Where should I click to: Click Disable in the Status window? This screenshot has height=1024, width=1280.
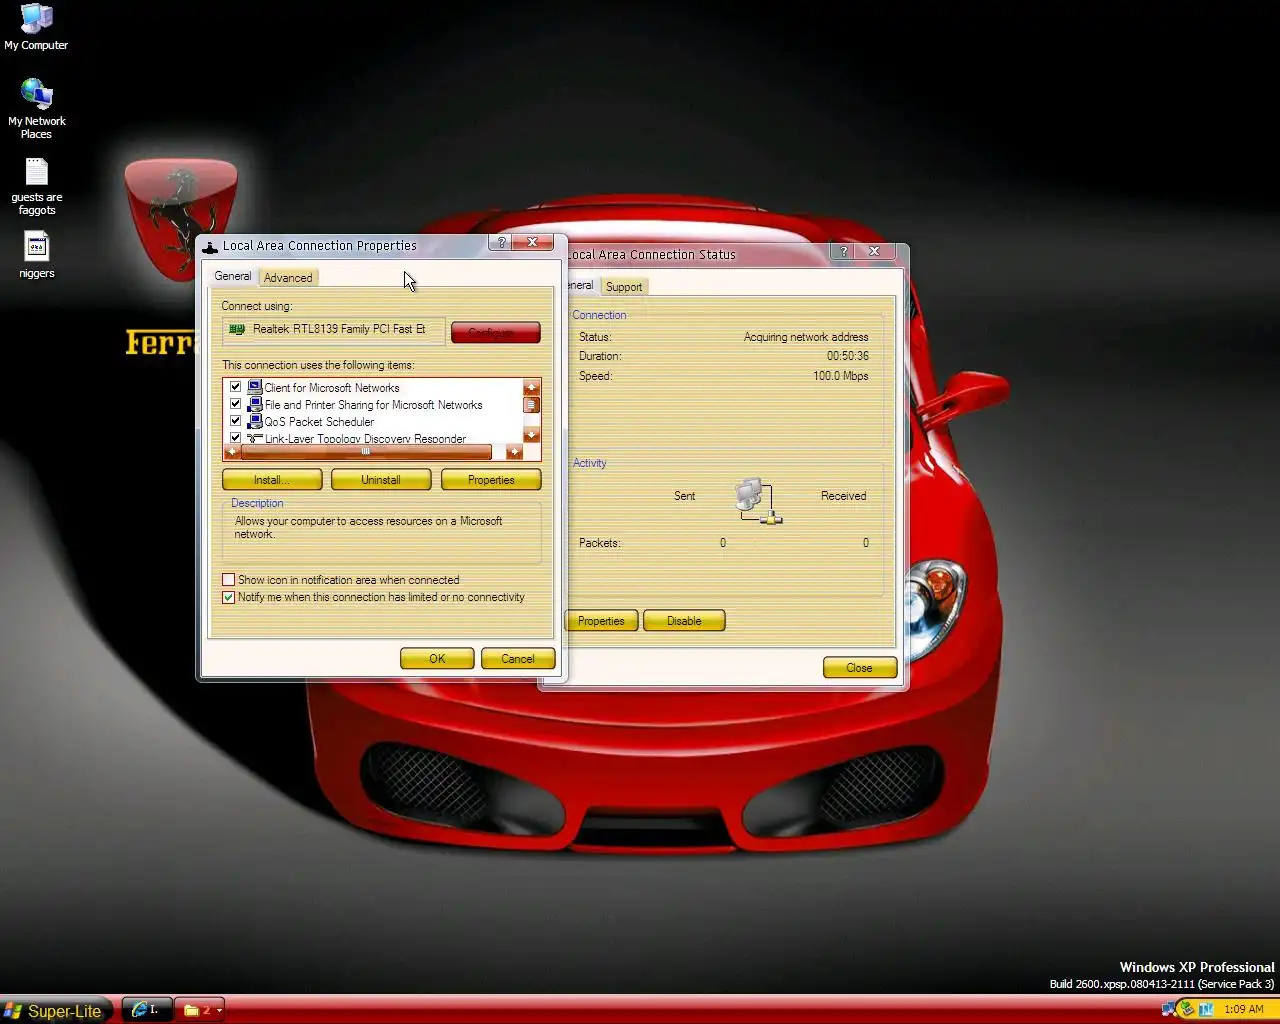click(684, 621)
